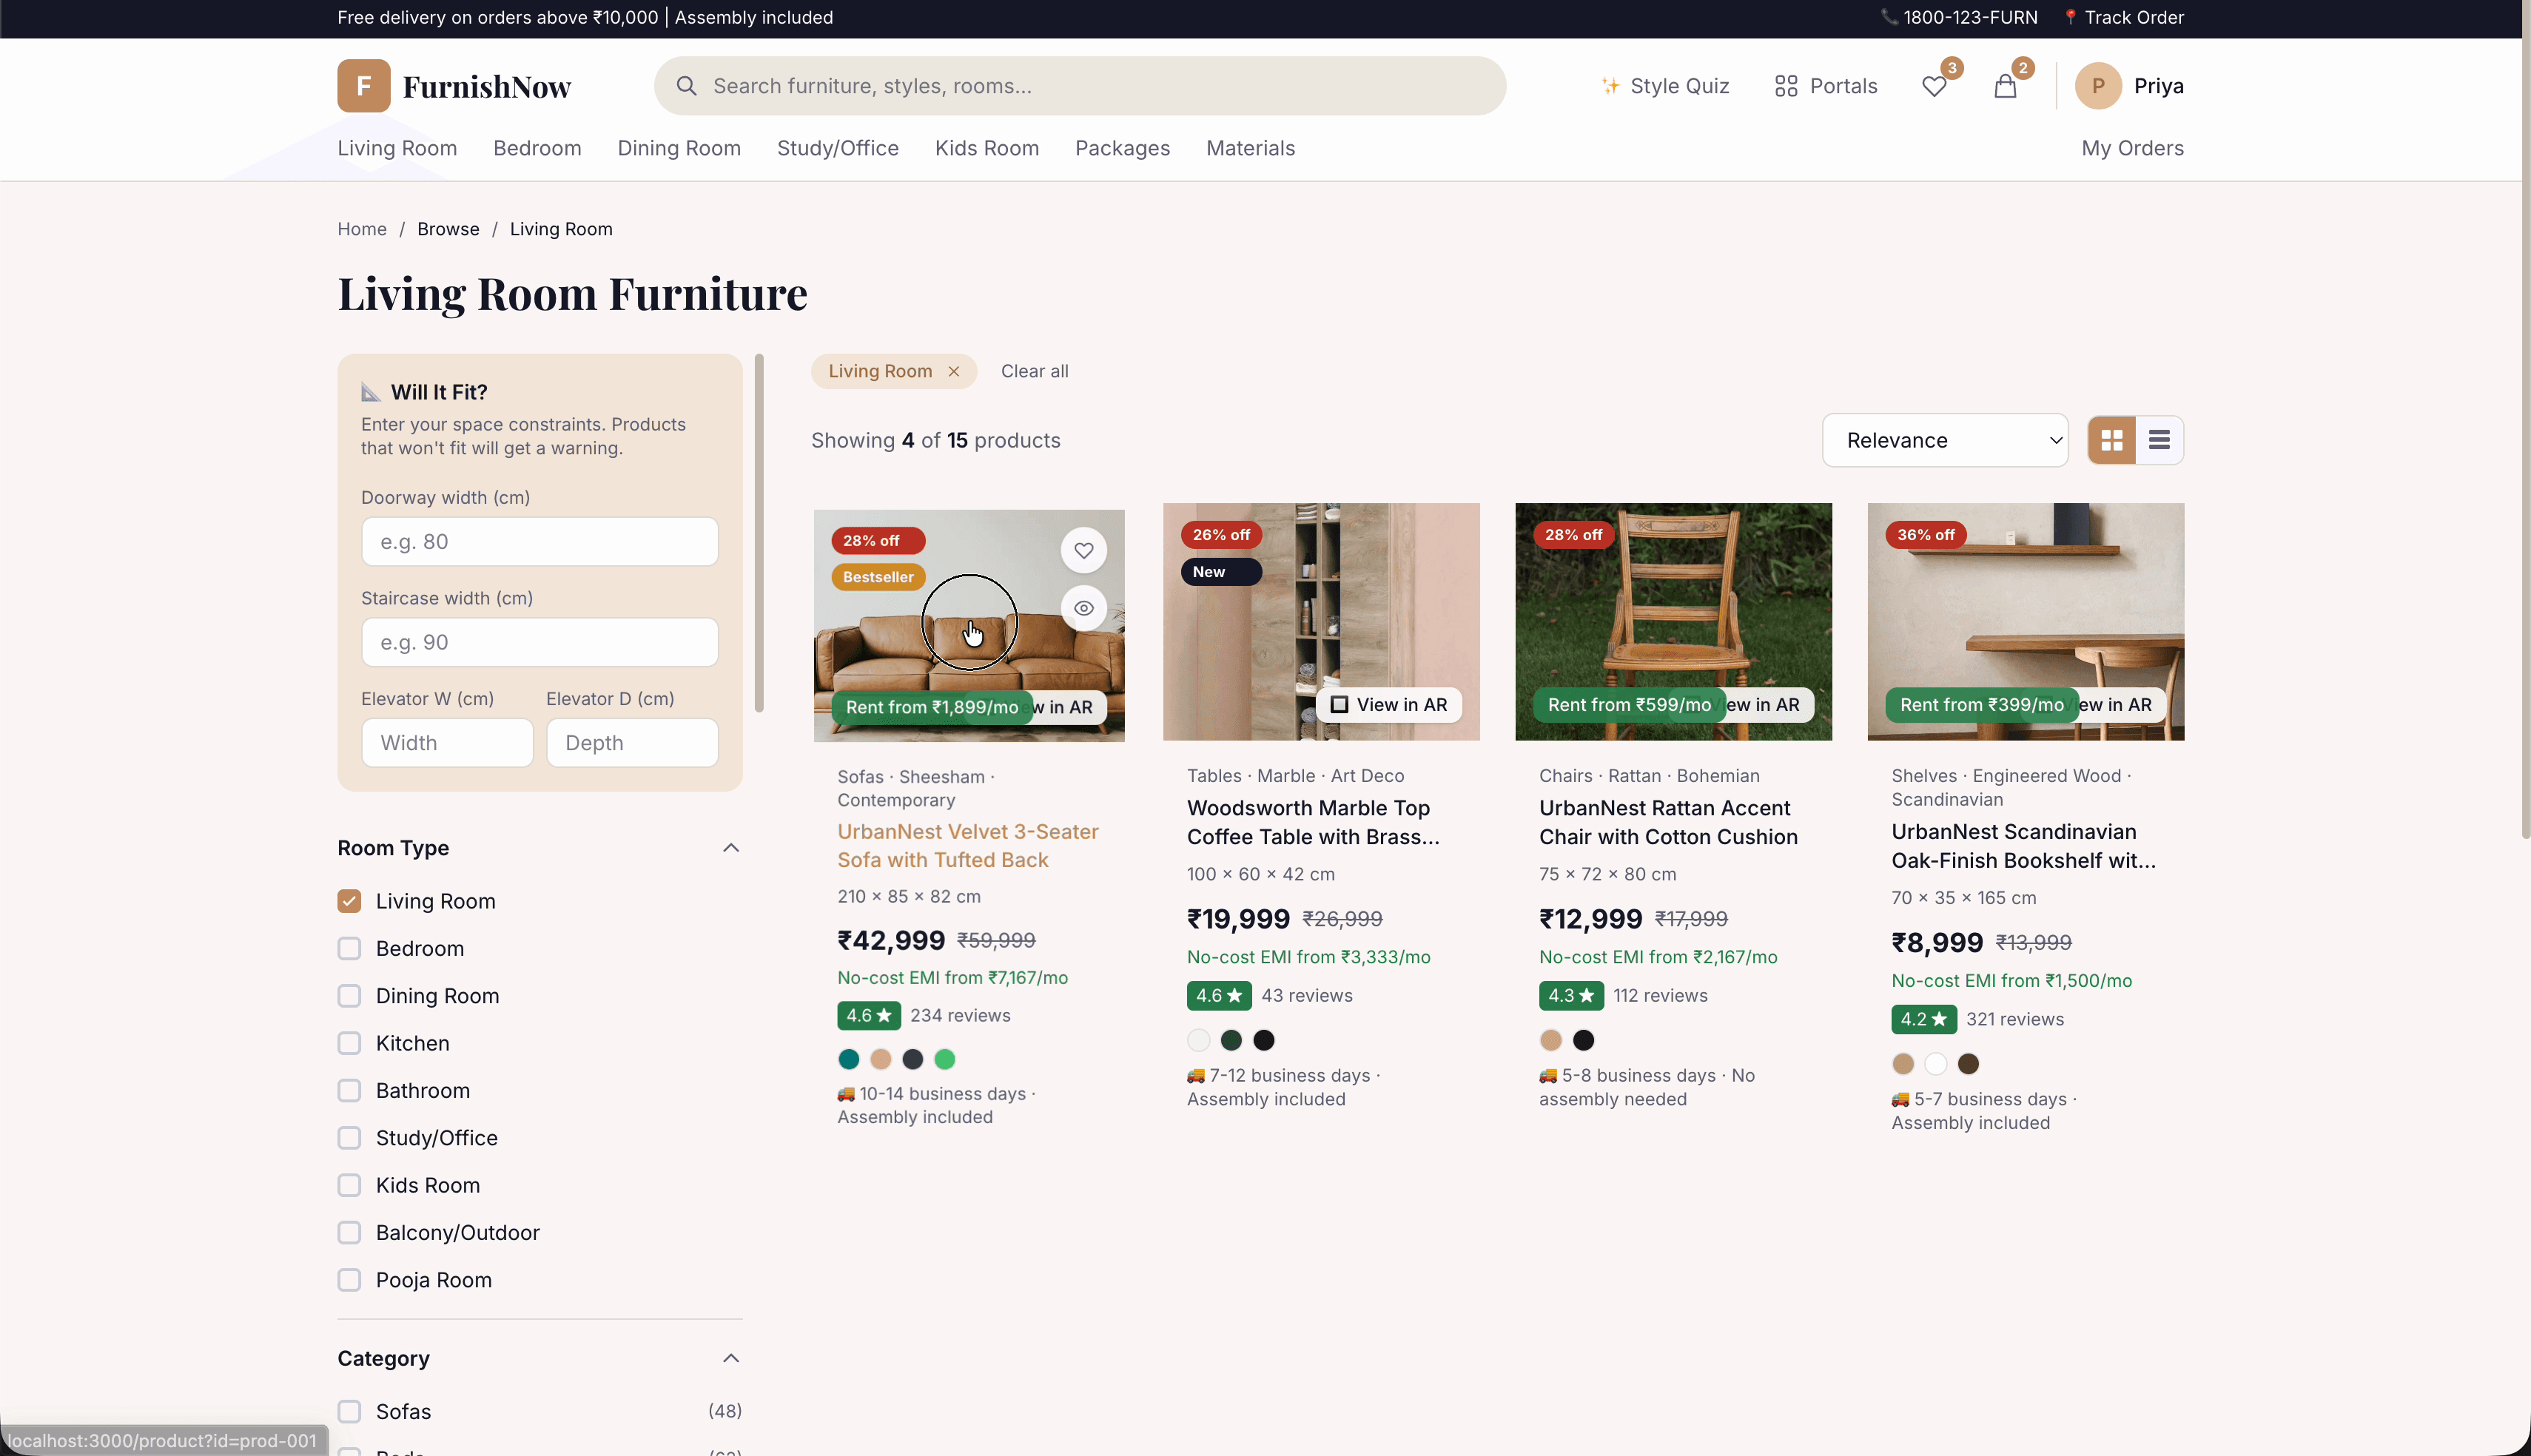The height and width of the screenshot is (1456, 2531).
Task: Open My Orders
Action: tap(2132, 148)
